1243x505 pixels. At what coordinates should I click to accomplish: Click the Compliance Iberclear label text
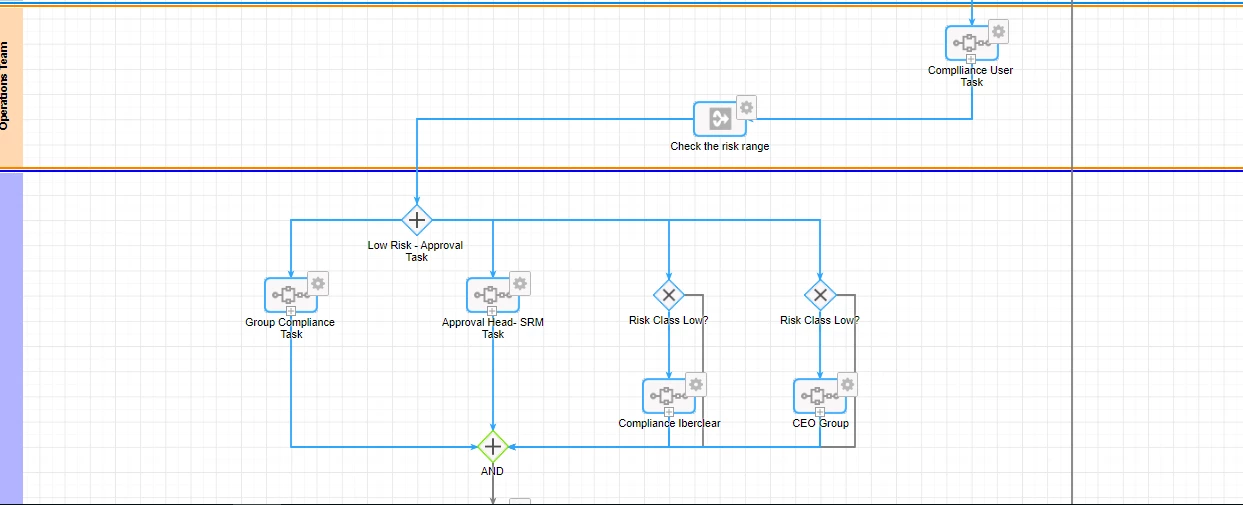point(669,423)
